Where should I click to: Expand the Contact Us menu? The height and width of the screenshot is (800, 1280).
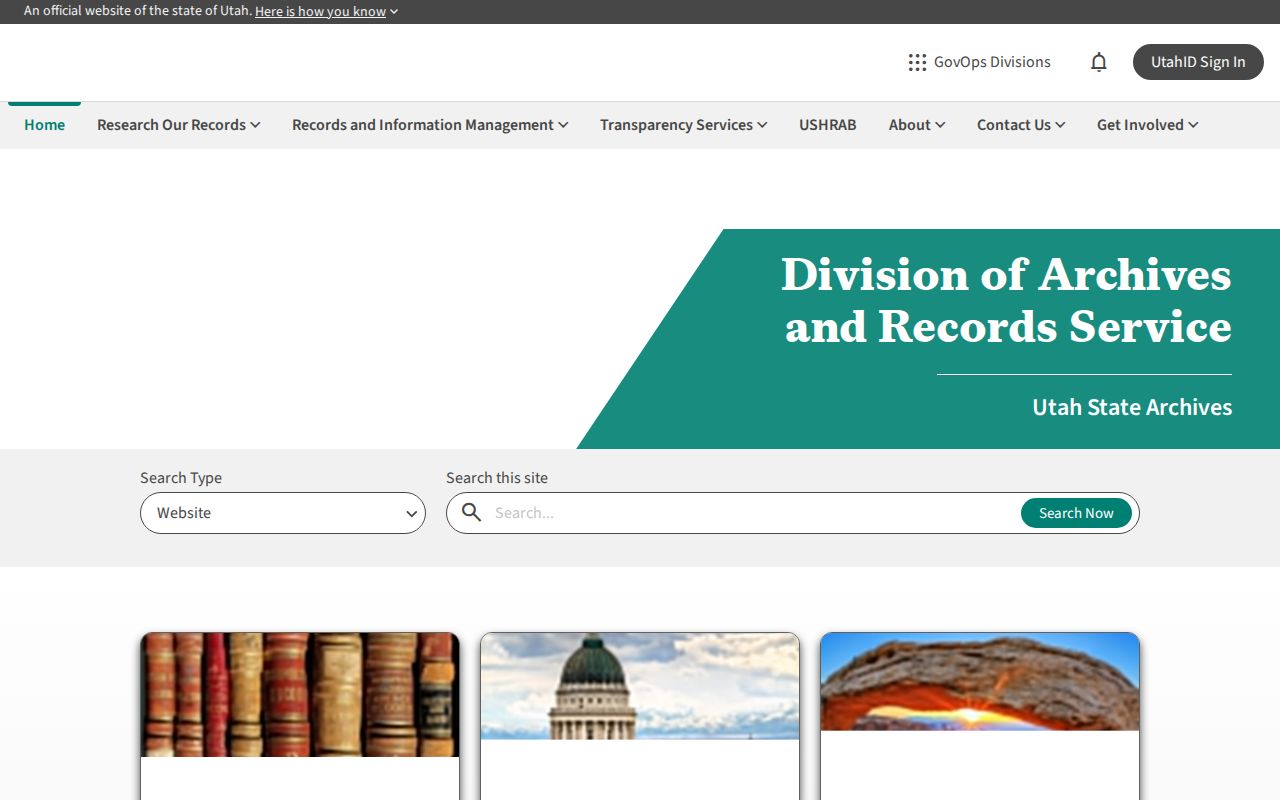[x=1021, y=125]
